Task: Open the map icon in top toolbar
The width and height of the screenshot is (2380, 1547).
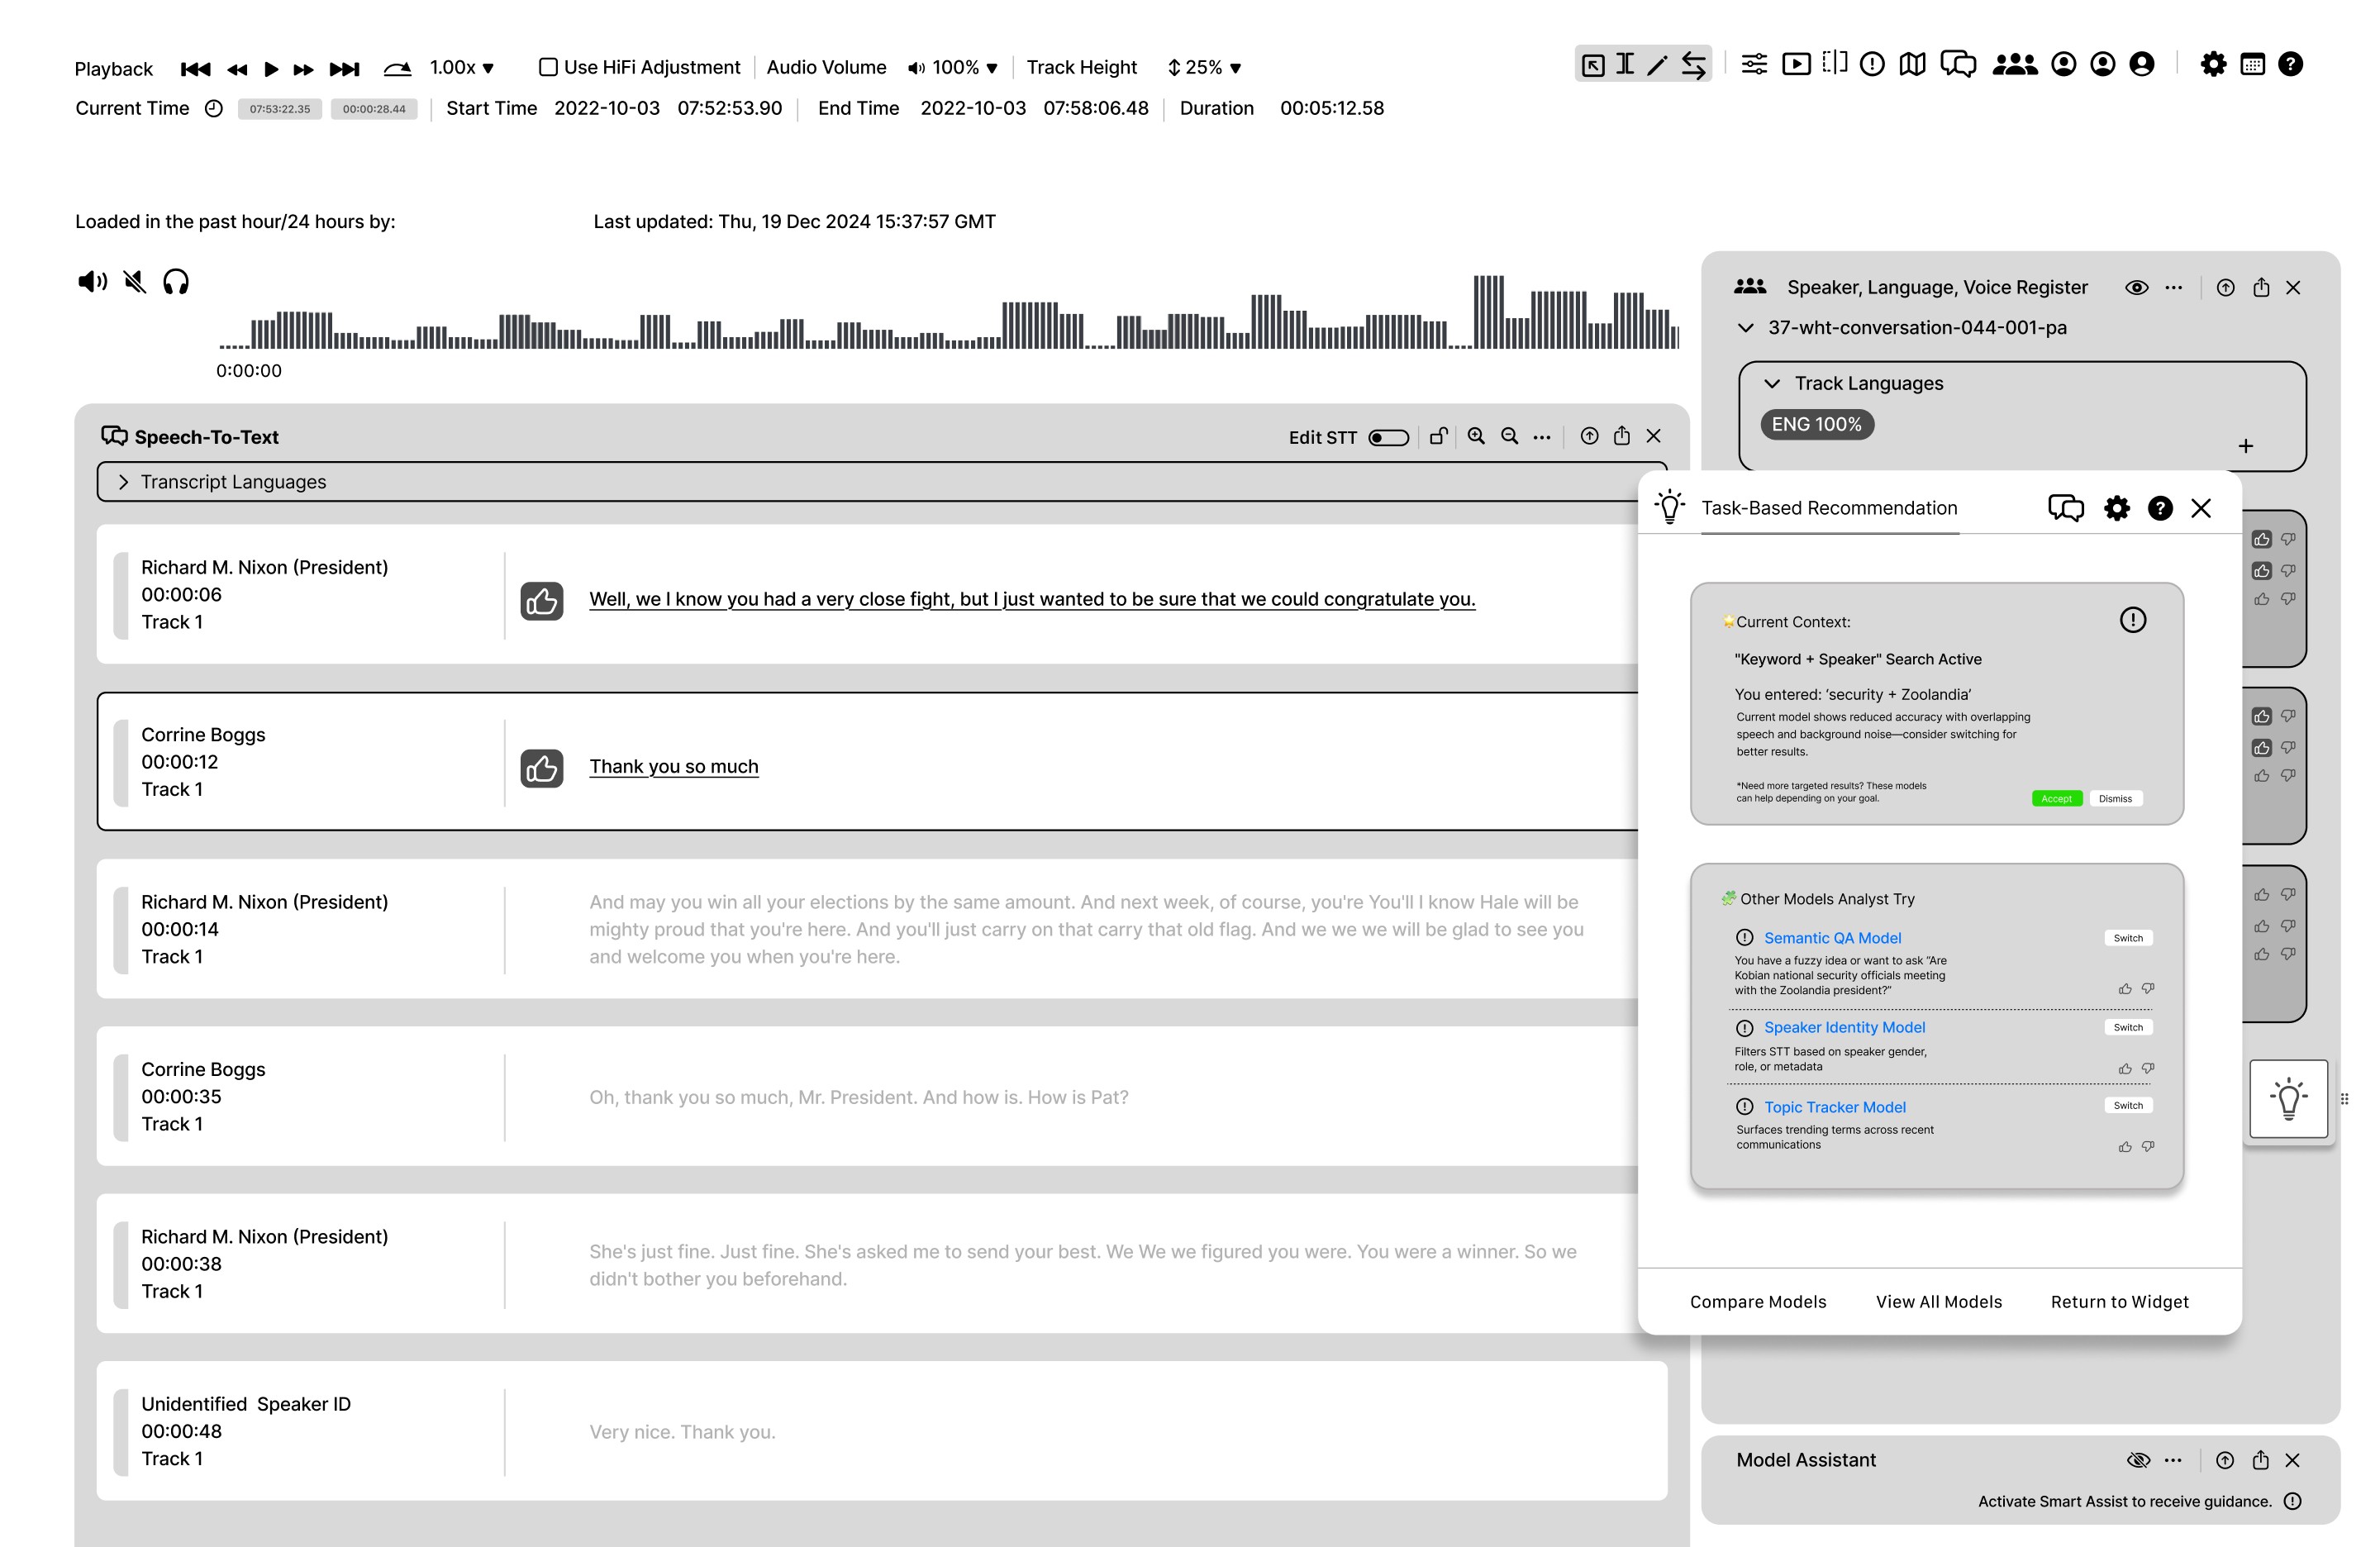Action: pyautogui.click(x=1912, y=65)
